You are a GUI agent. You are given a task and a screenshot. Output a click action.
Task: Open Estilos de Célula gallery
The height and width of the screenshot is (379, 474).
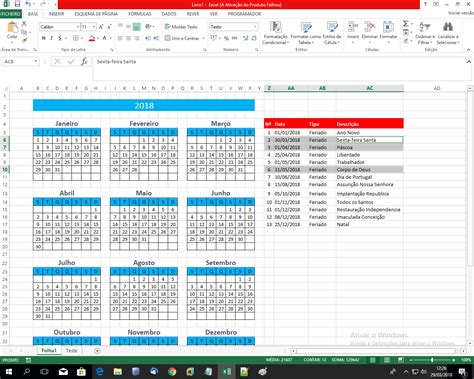click(x=332, y=33)
